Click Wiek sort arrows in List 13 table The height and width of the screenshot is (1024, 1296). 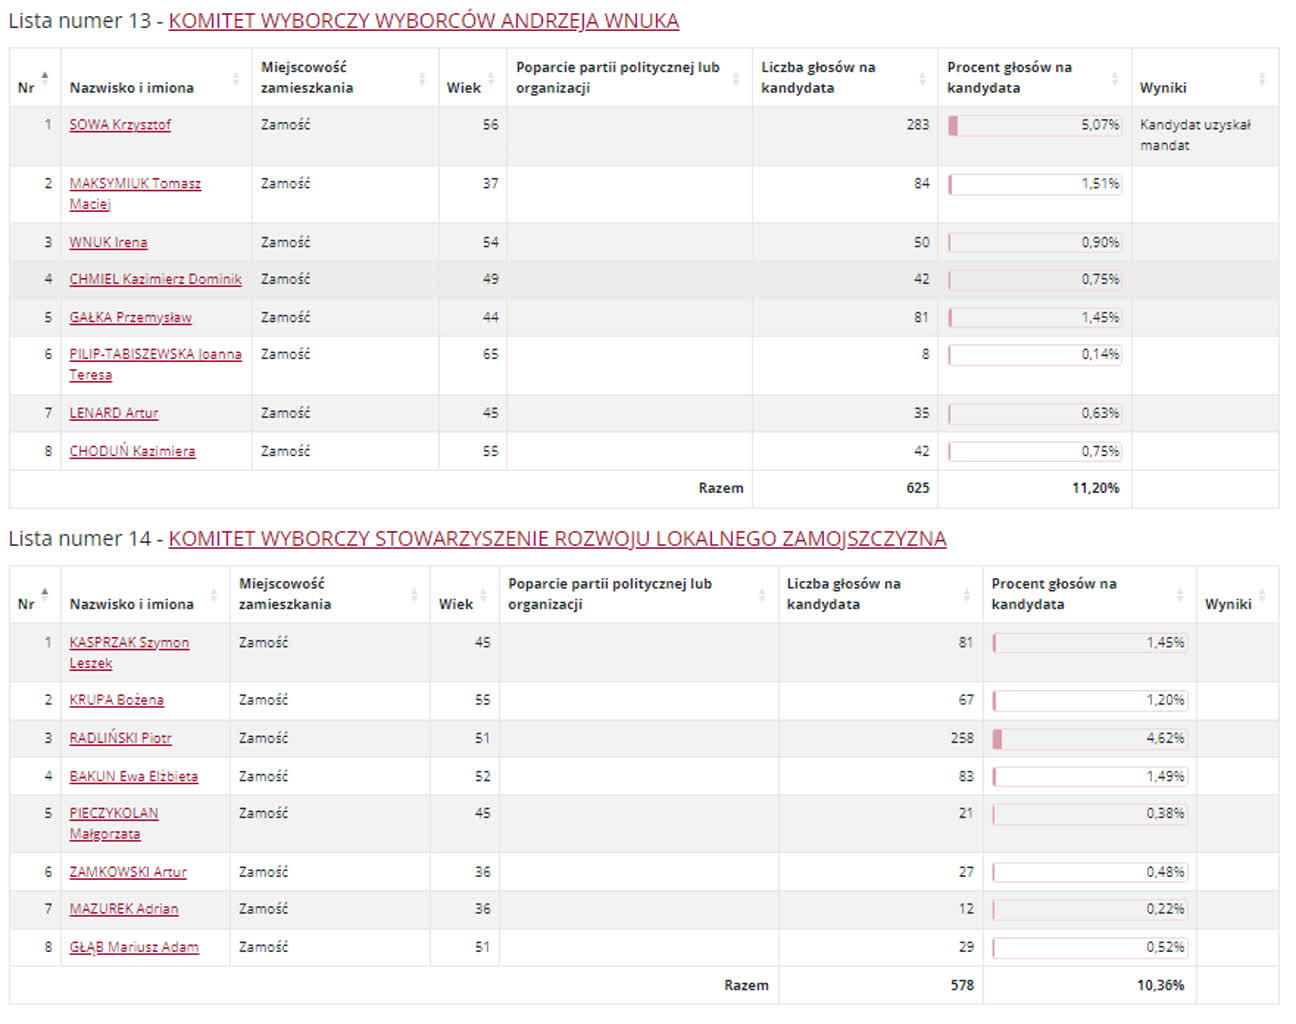pos(491,78)
